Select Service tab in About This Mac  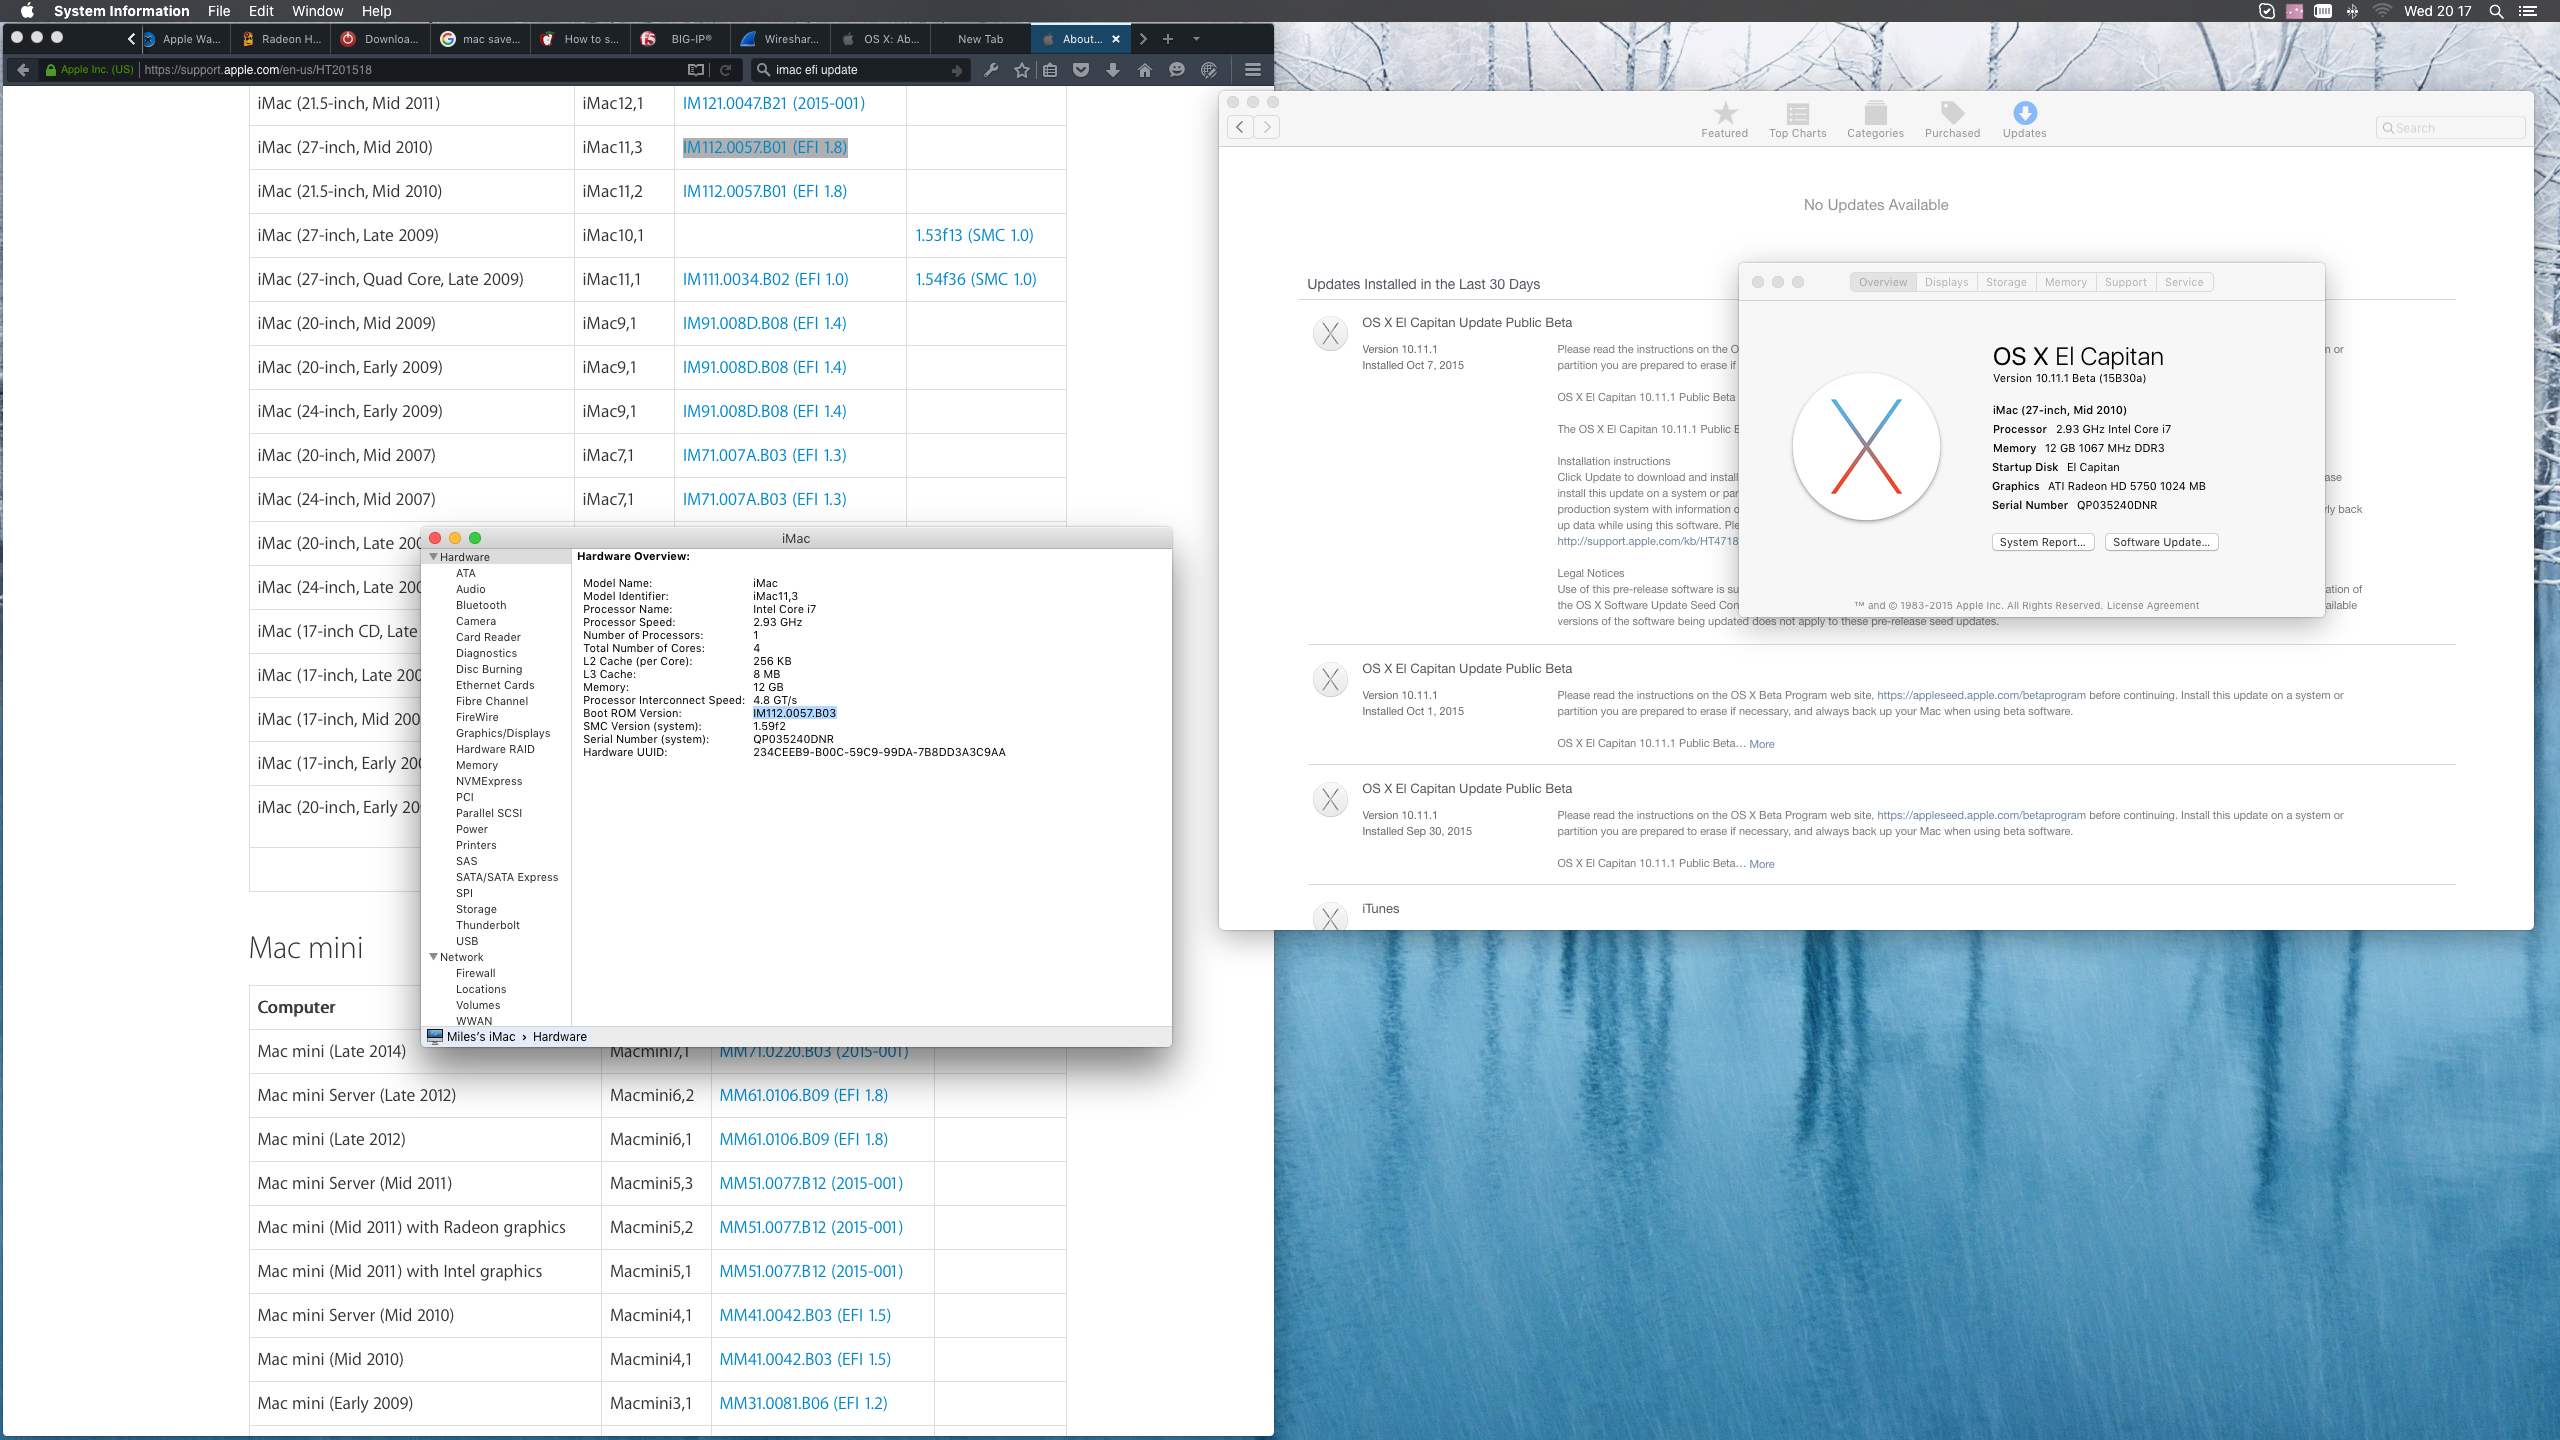tap(2184, 282)
